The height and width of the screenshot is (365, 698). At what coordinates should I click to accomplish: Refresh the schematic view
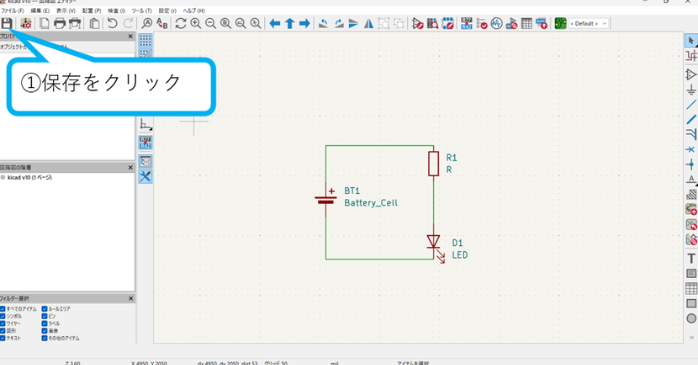tap(181, 23)
